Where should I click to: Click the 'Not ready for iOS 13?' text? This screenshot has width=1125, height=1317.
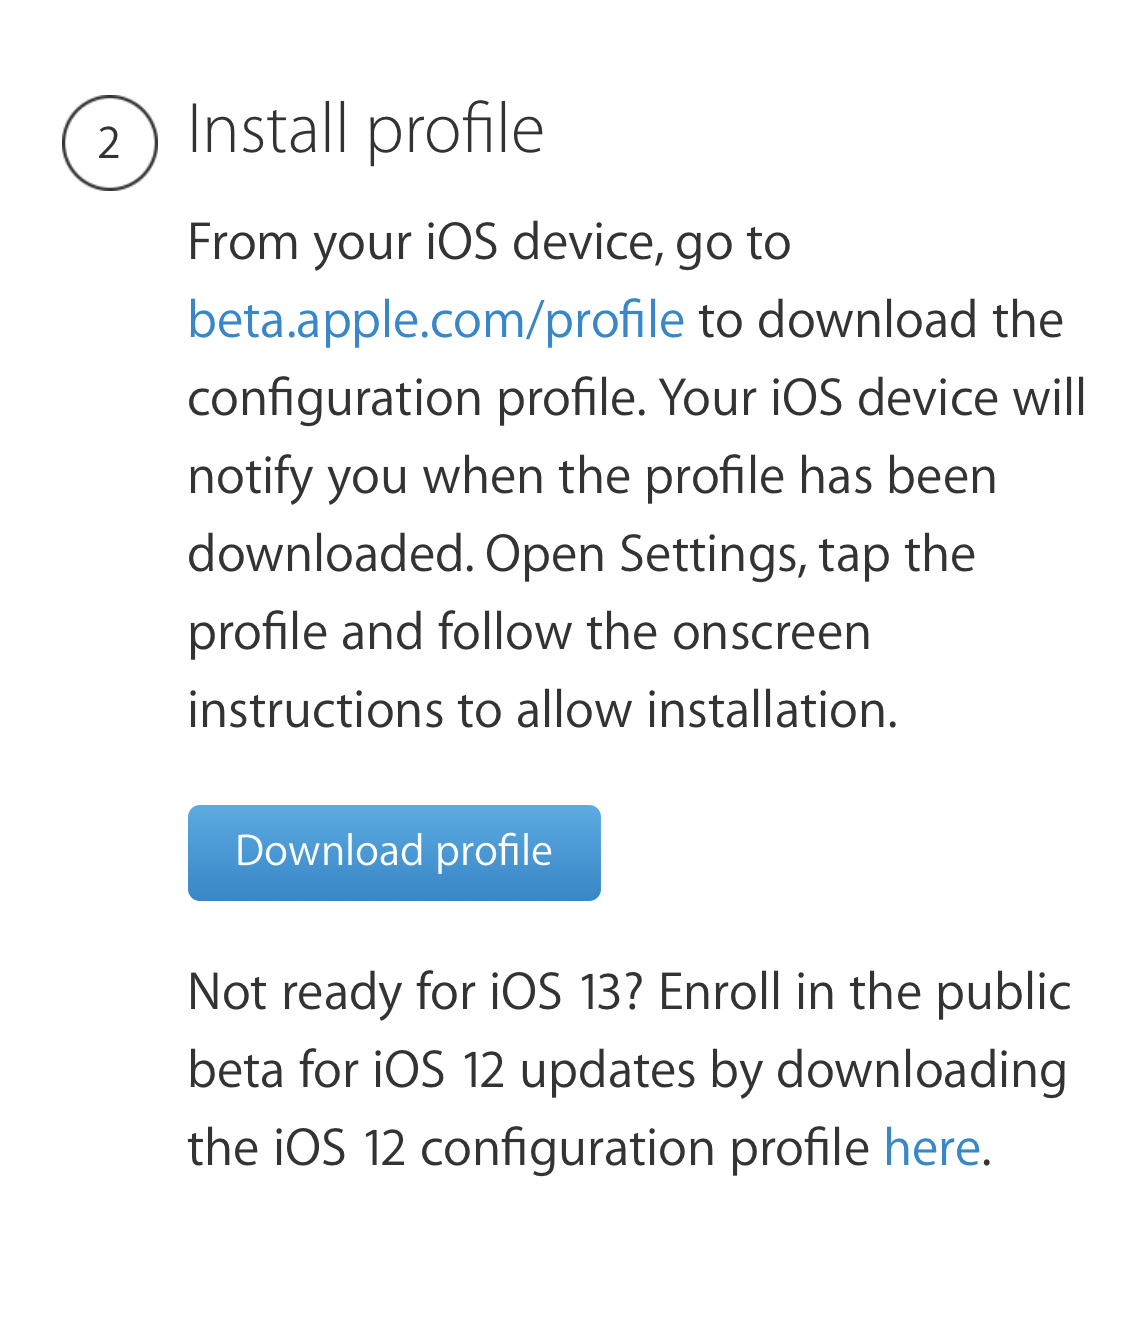(x=415, y=992)
